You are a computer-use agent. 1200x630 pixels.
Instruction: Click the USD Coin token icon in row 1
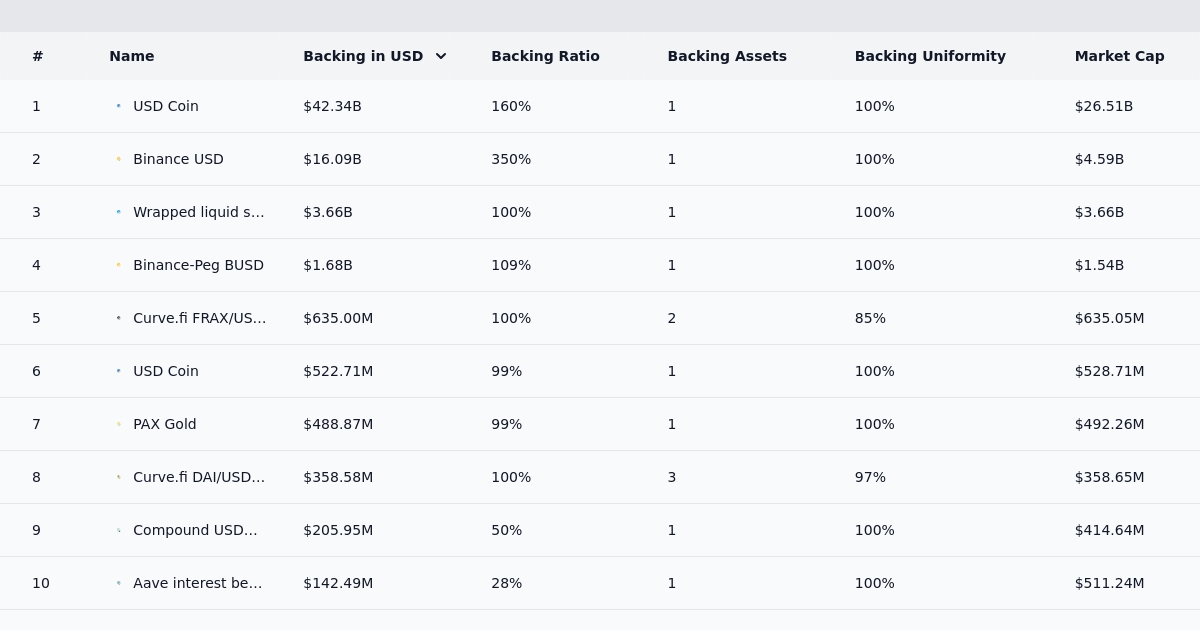point(118,105)
